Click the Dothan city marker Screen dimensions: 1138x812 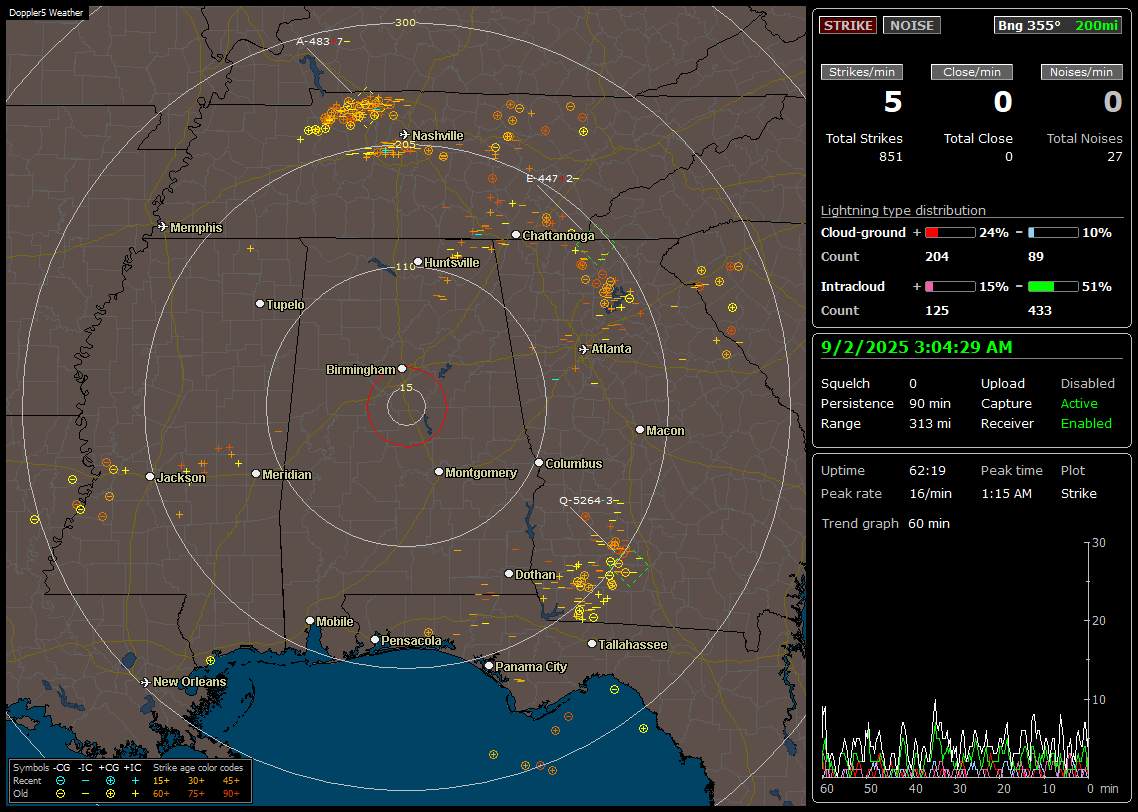509,573
